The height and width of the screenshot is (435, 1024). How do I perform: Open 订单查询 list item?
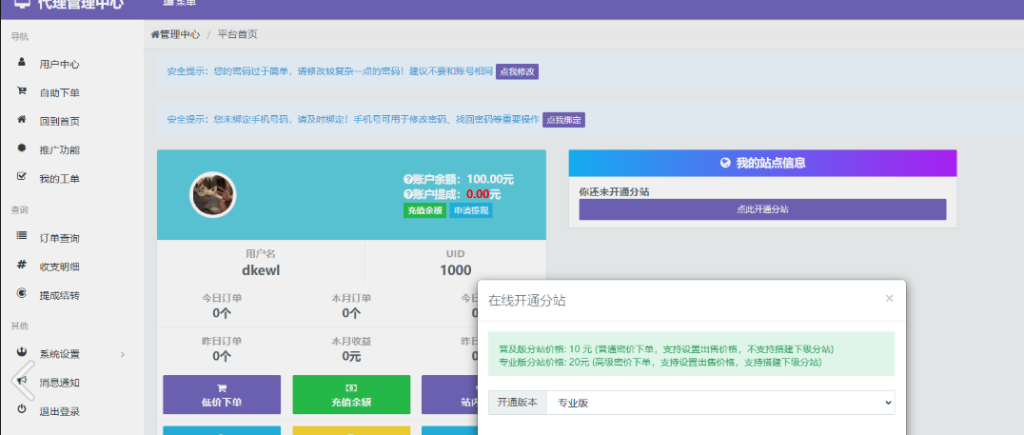[59, 238]
